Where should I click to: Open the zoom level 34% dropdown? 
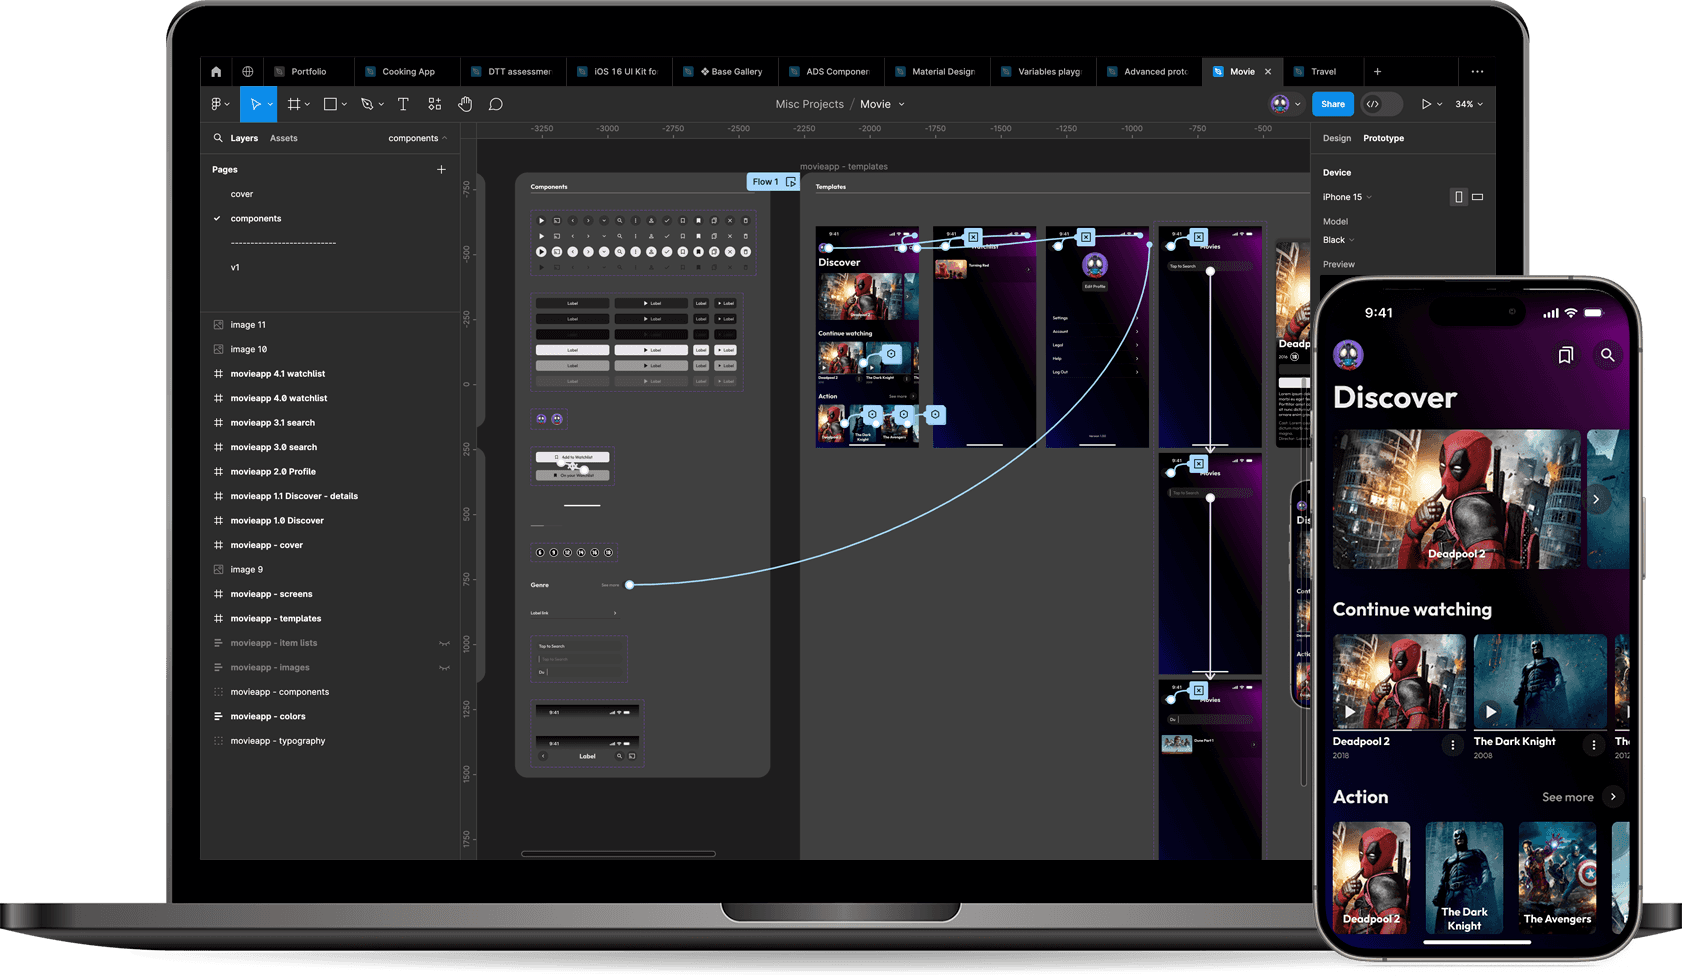coord(1468,104)
